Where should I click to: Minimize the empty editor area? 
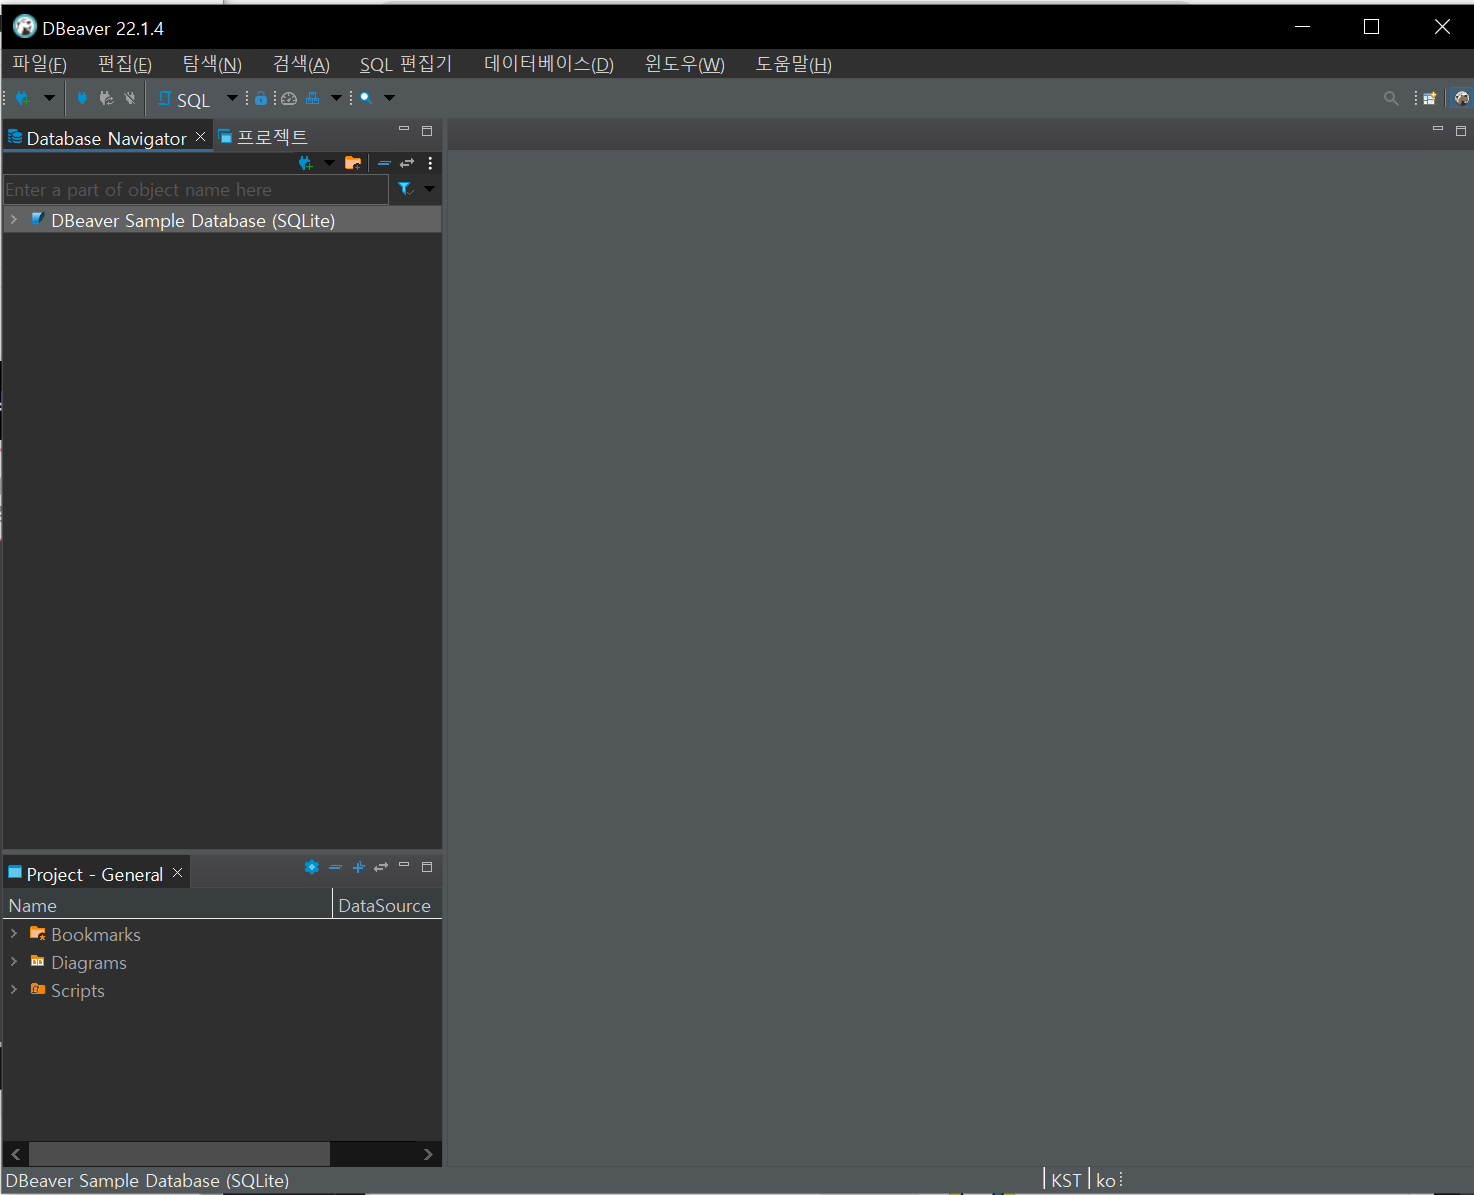[1438, 129]
